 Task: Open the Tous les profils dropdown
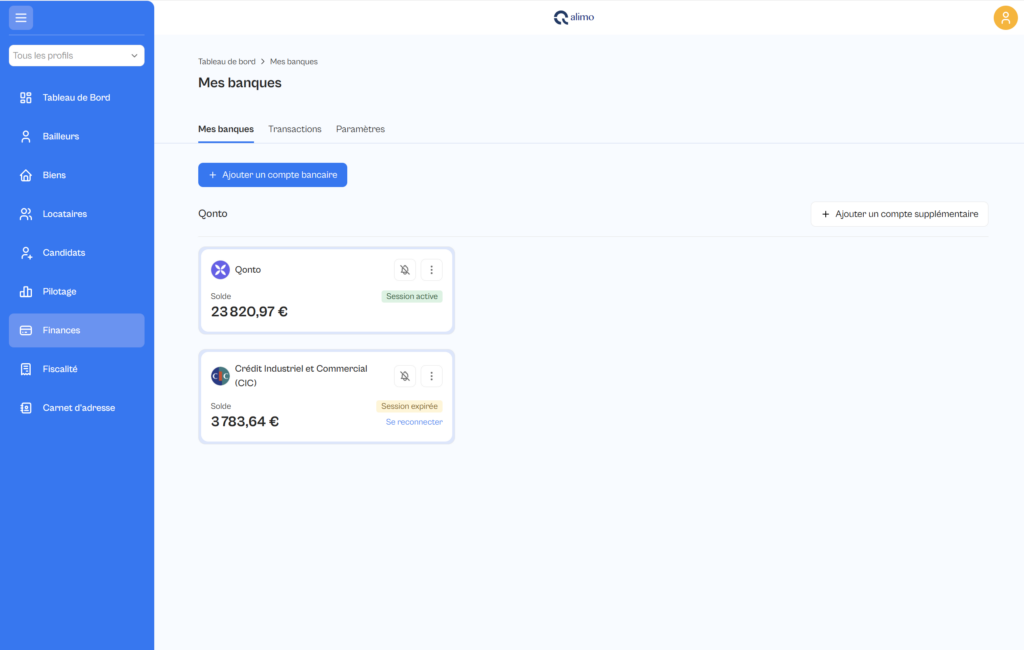pyautogui.click(x=76, y=56)
